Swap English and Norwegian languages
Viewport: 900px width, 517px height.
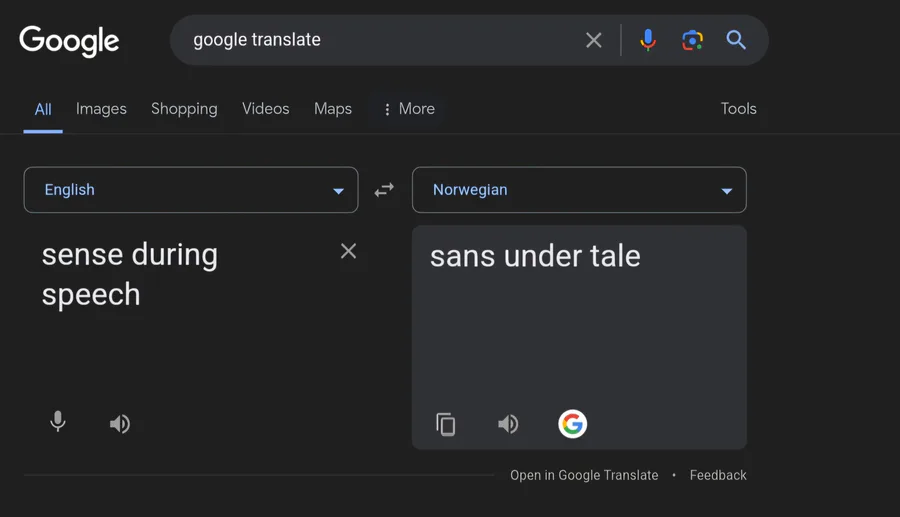[384, 190]
